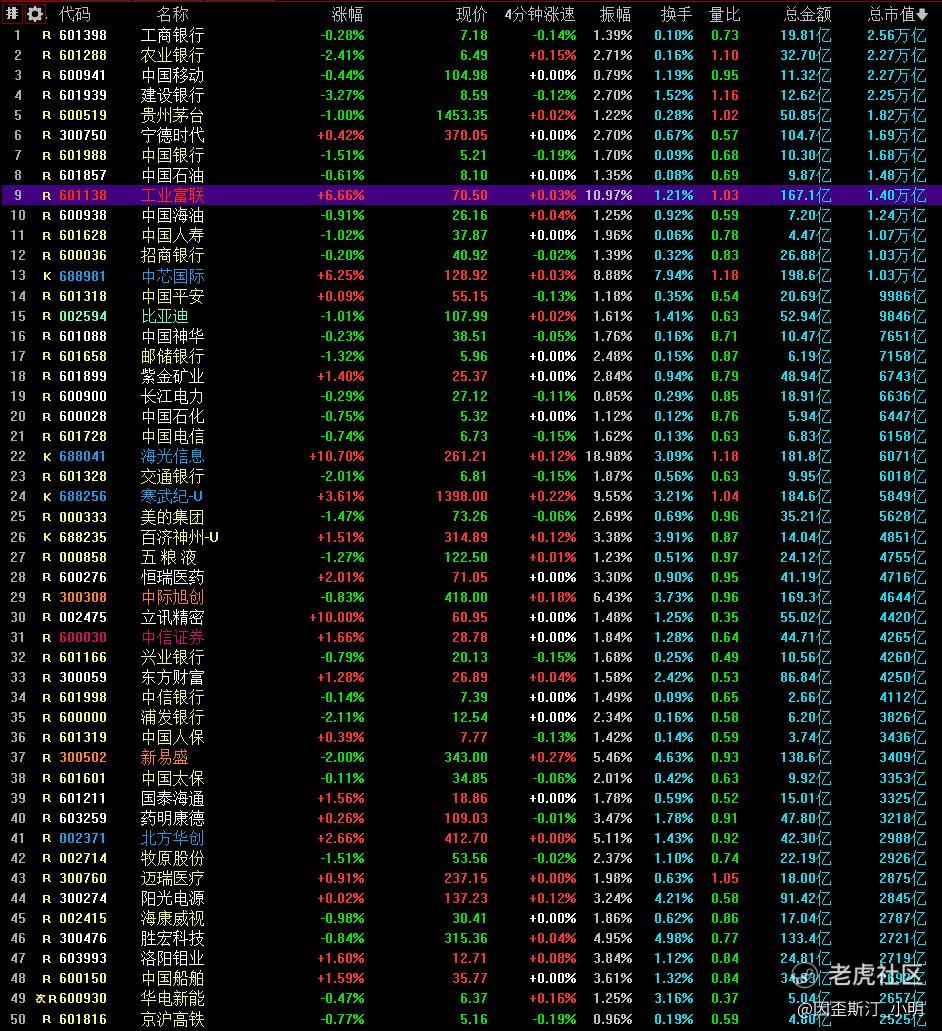This screenshot has height=1031, width=942.
Task: Select 百济神州-U row
Action: tap(471, 537)
